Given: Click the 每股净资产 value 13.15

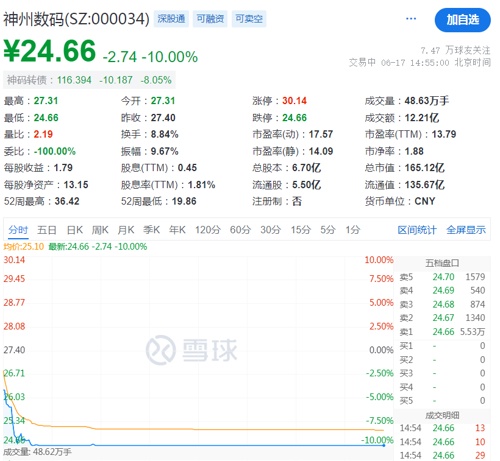Looking at the screenshot, I should tap(76, 185).
